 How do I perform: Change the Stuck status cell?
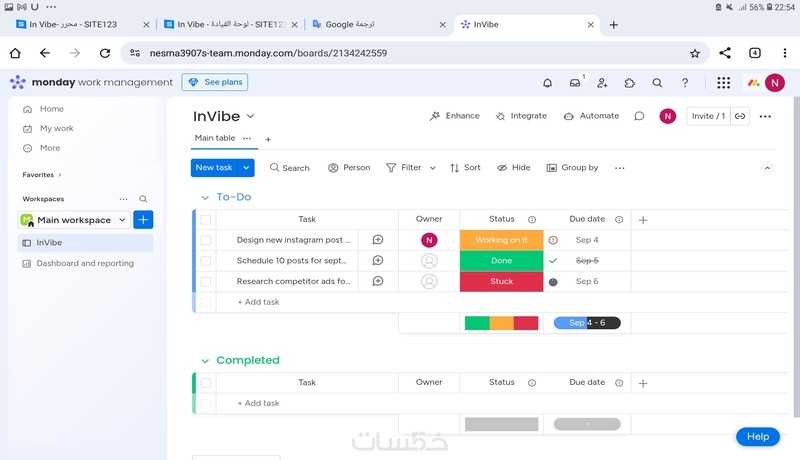click(502, 282)
